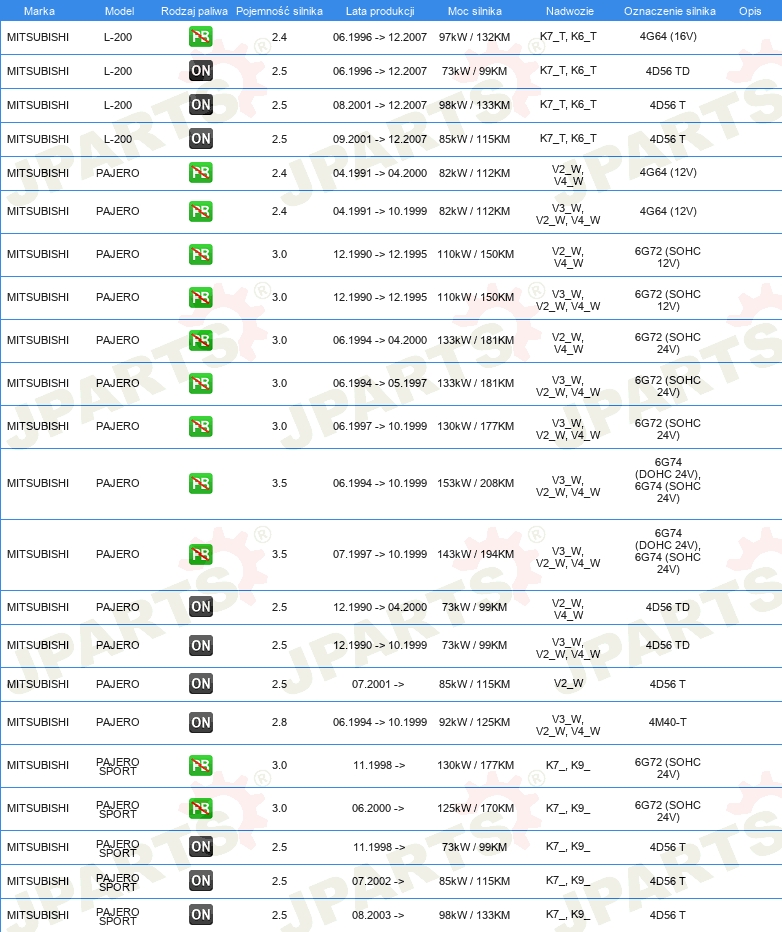Image resolution: width=782 pixels, height=932 pixels.
Task: Select petrol icon in the 153kW/208KM row
Action: (201, 483)
